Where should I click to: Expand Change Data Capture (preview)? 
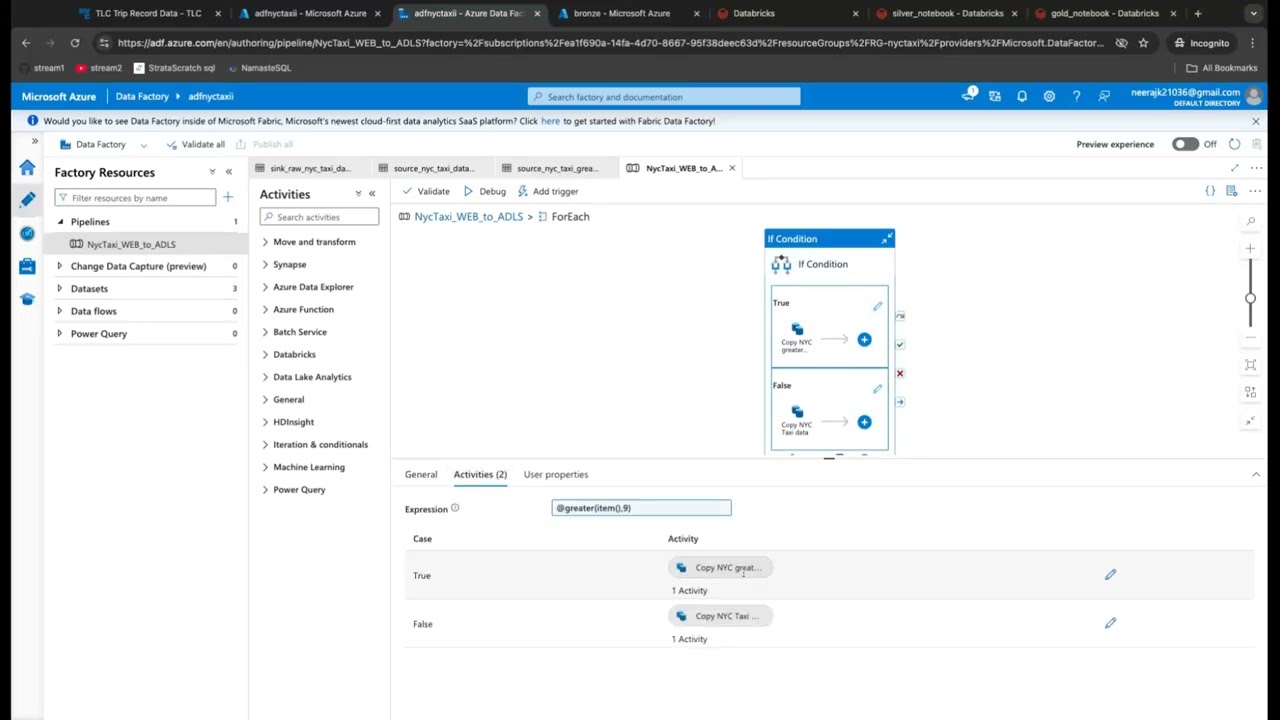click(60, 266)
